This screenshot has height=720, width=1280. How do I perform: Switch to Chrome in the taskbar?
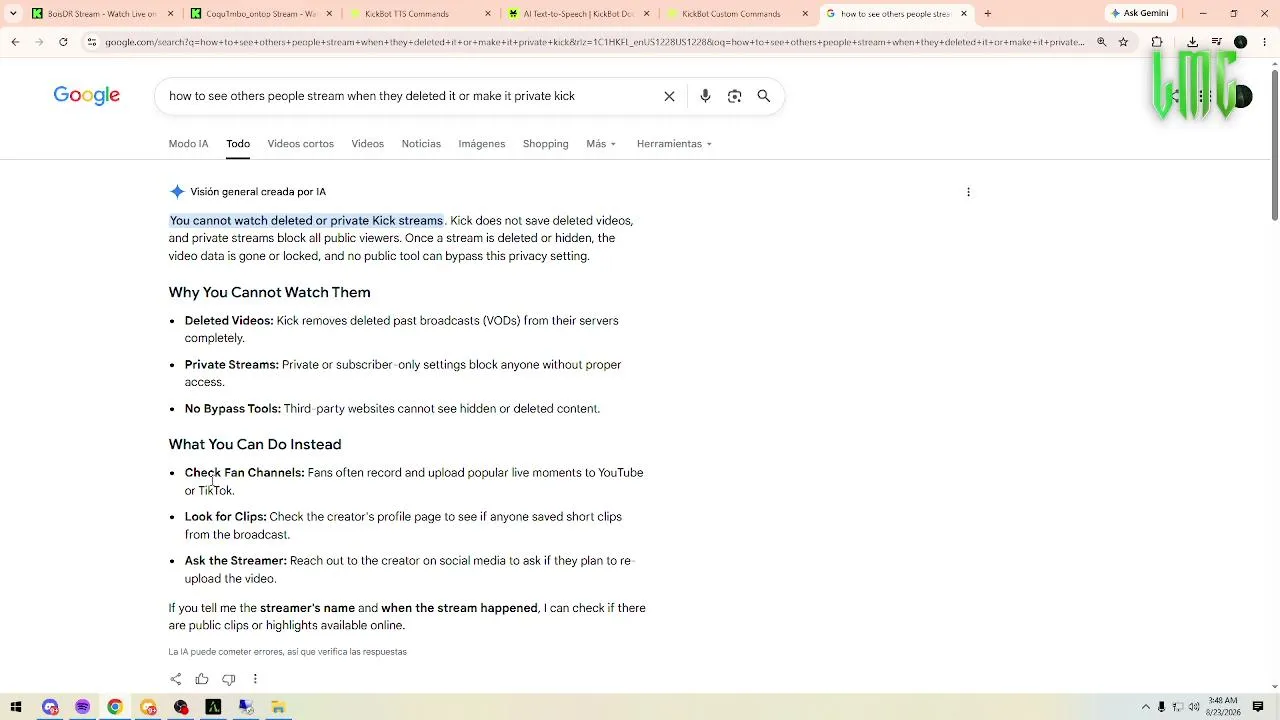[115, 707]
